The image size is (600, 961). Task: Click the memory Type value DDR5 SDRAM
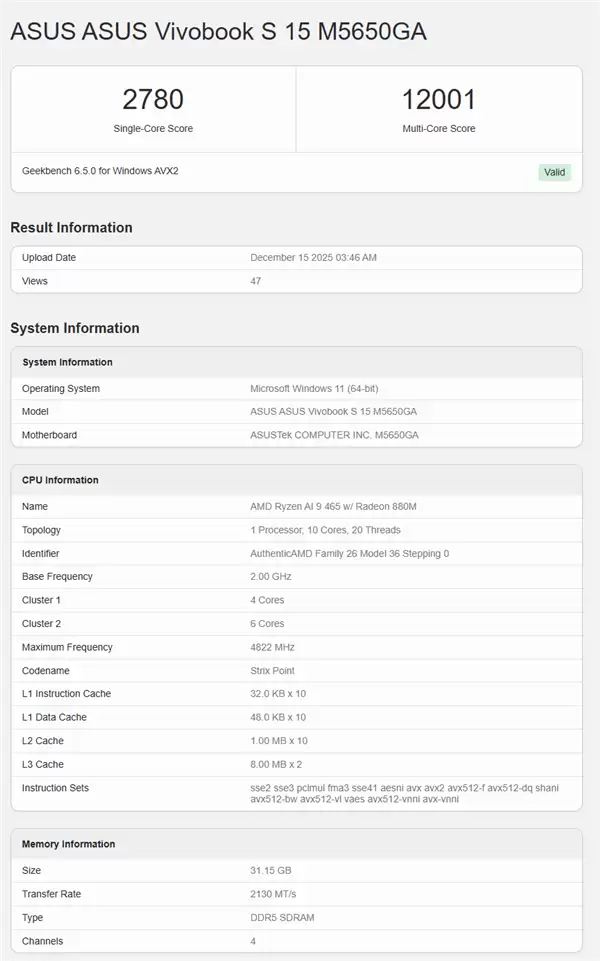coord(280,918)
